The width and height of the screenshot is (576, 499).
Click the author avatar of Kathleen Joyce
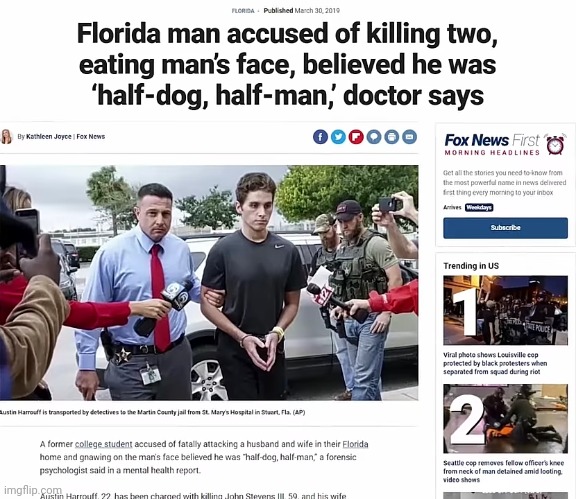(x=6, y=137)
